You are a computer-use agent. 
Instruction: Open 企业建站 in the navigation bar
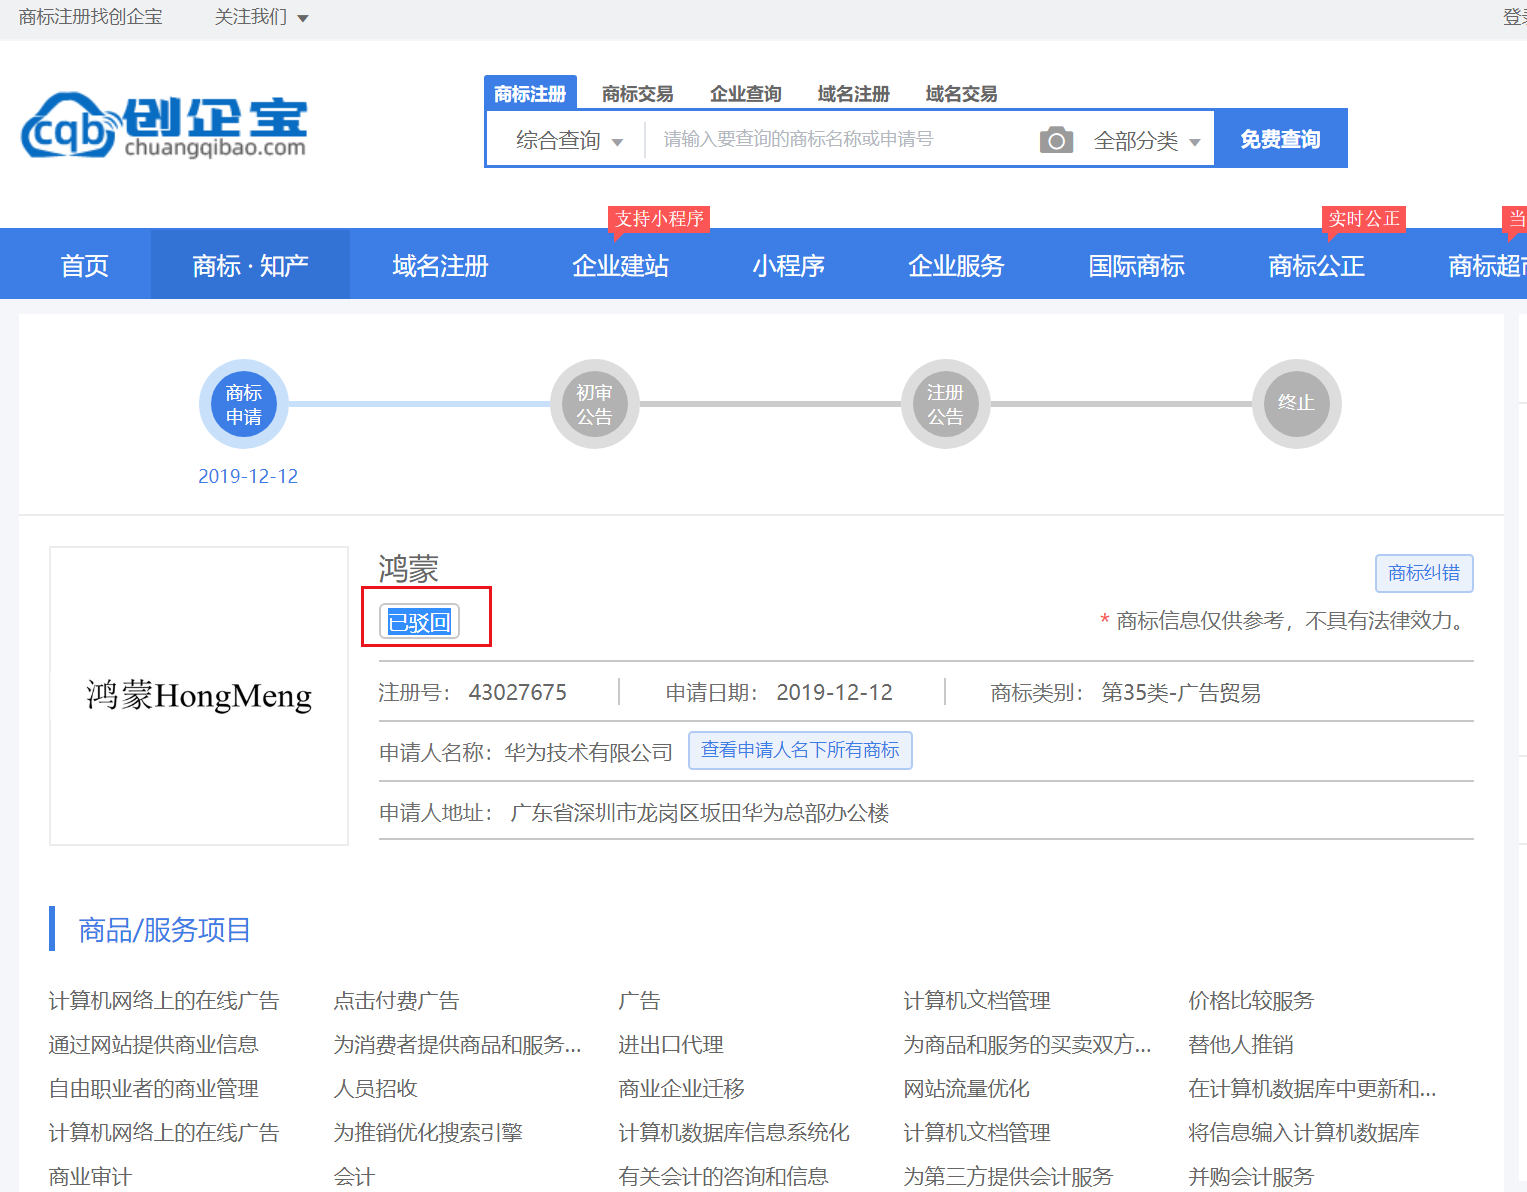pyautogui.click(x=620, y=265)
